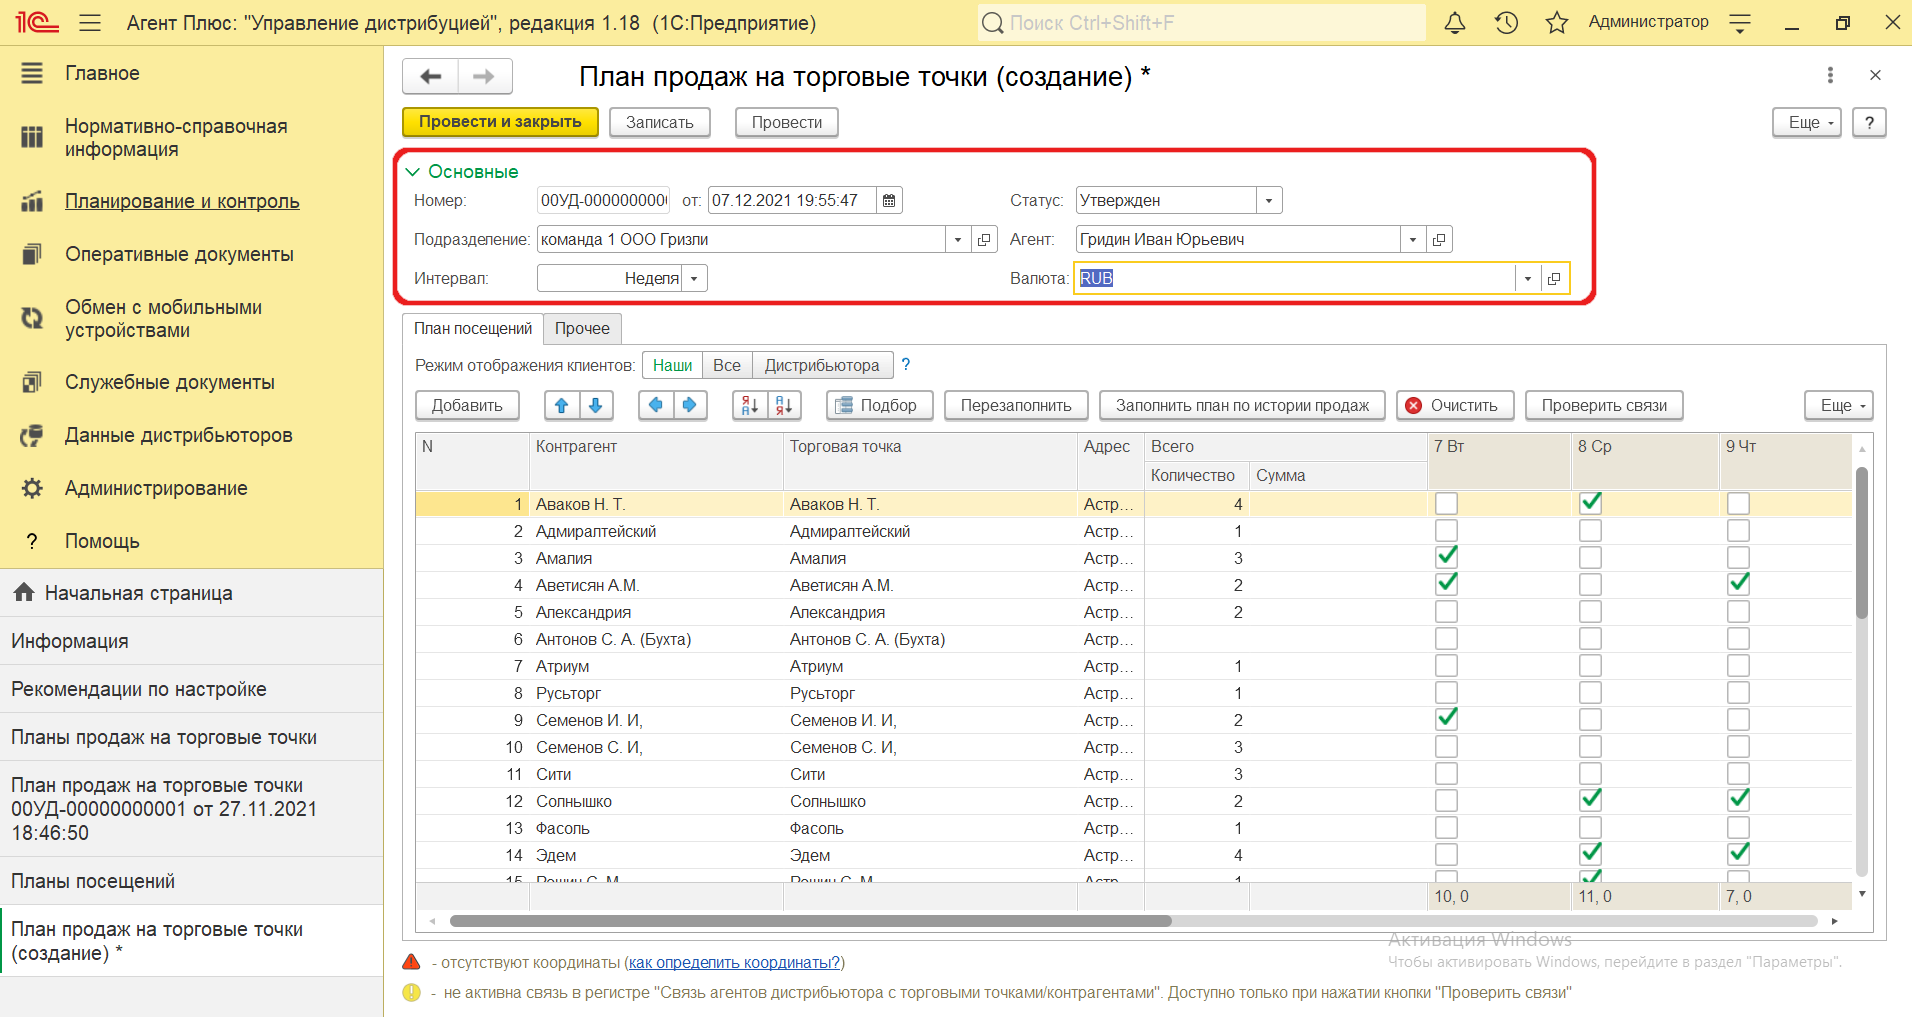Go forward with right arrow
Image resolution: width=1912 pixels, height=1017 pixels.
[485, 76]
